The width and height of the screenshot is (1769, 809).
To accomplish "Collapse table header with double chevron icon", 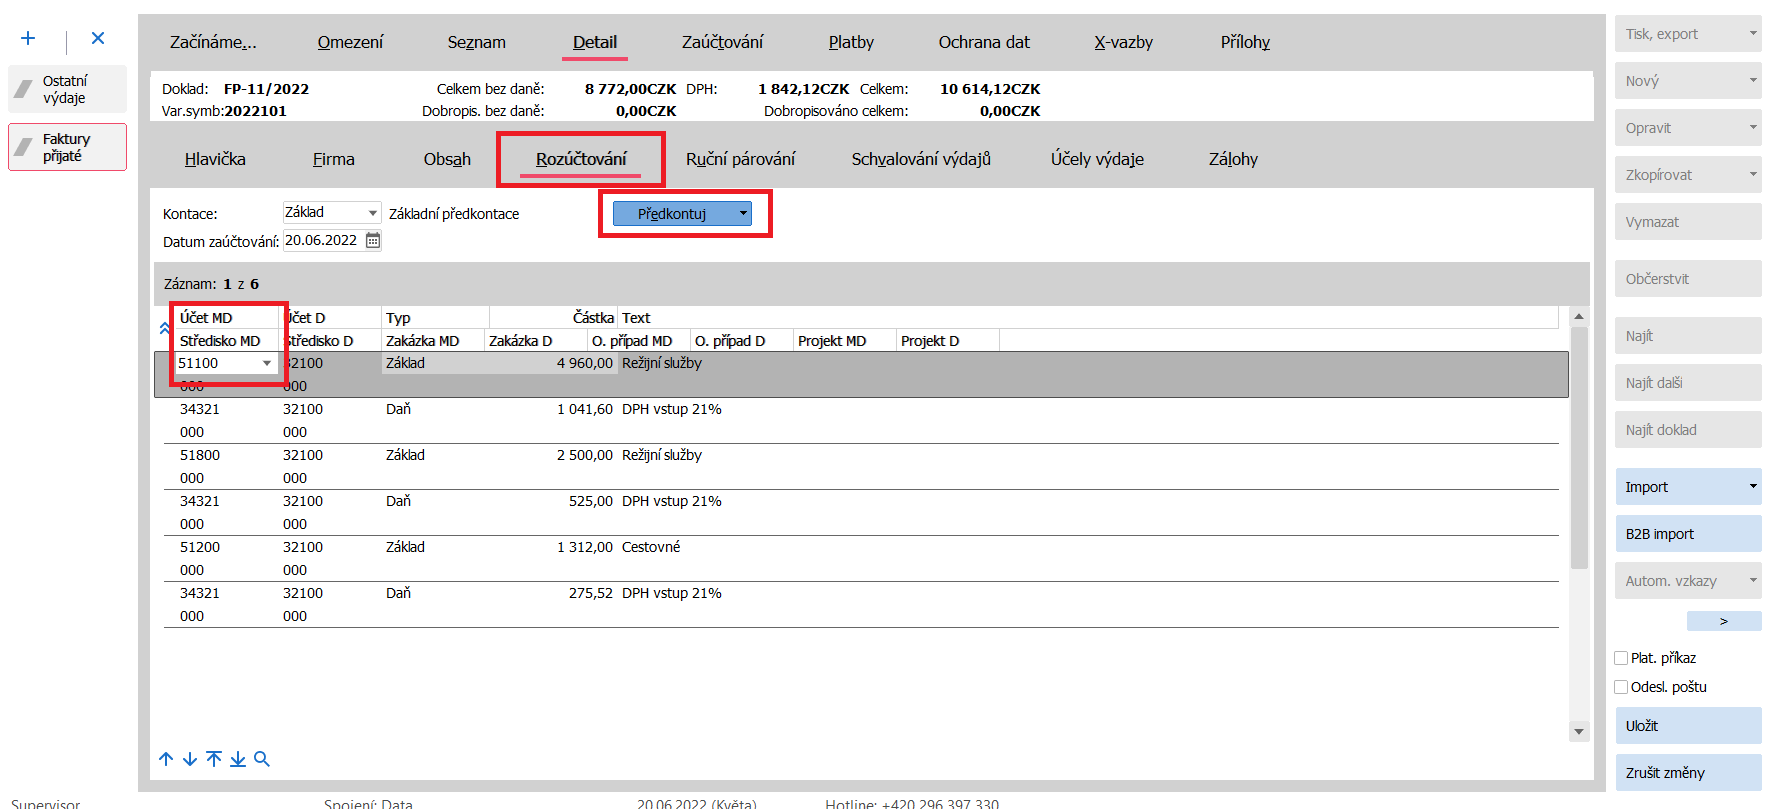I will [x=164, y=328].
